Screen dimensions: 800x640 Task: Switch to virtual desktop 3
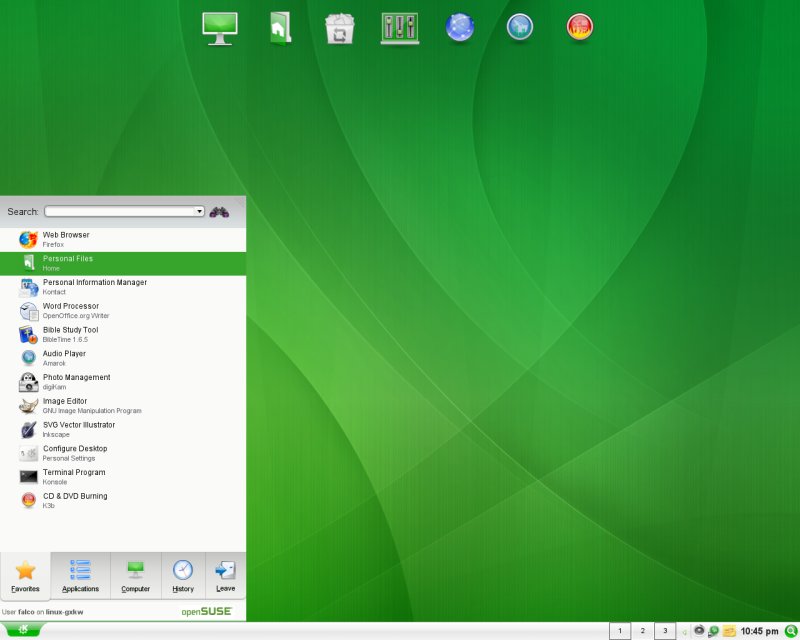pyautogui.click(x=665, y=631)
